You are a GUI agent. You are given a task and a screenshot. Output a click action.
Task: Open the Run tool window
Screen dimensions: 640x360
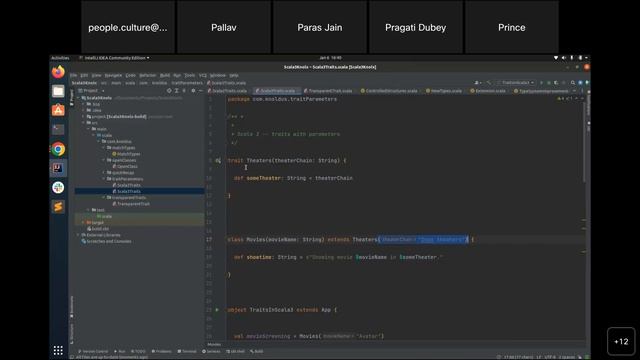click(x=120, y=351)
